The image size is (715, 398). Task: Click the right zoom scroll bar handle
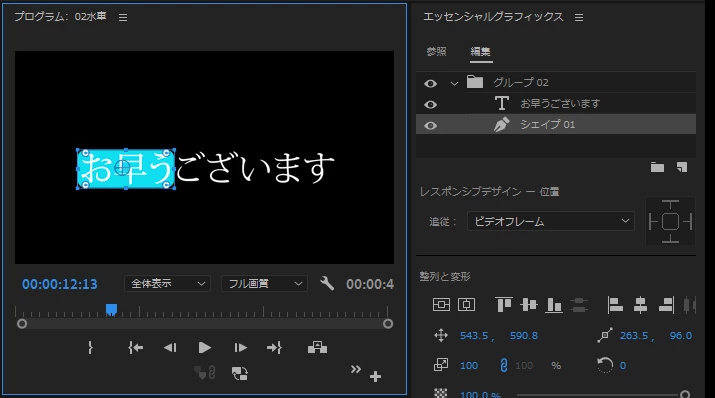(x=388, y=324)
